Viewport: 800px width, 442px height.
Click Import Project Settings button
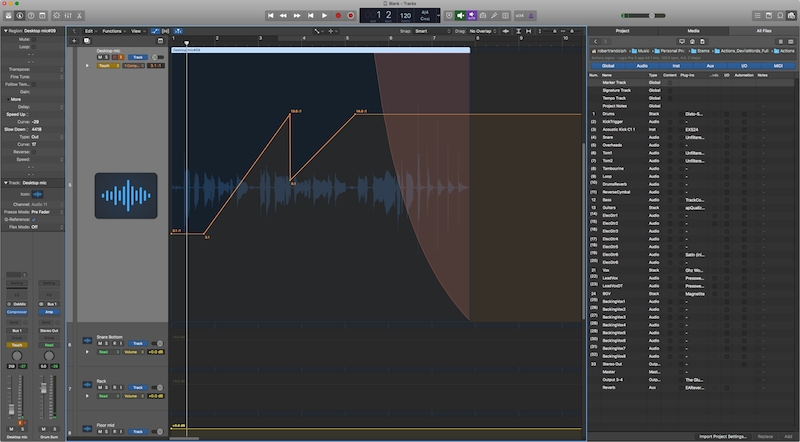tap(724, 436)
